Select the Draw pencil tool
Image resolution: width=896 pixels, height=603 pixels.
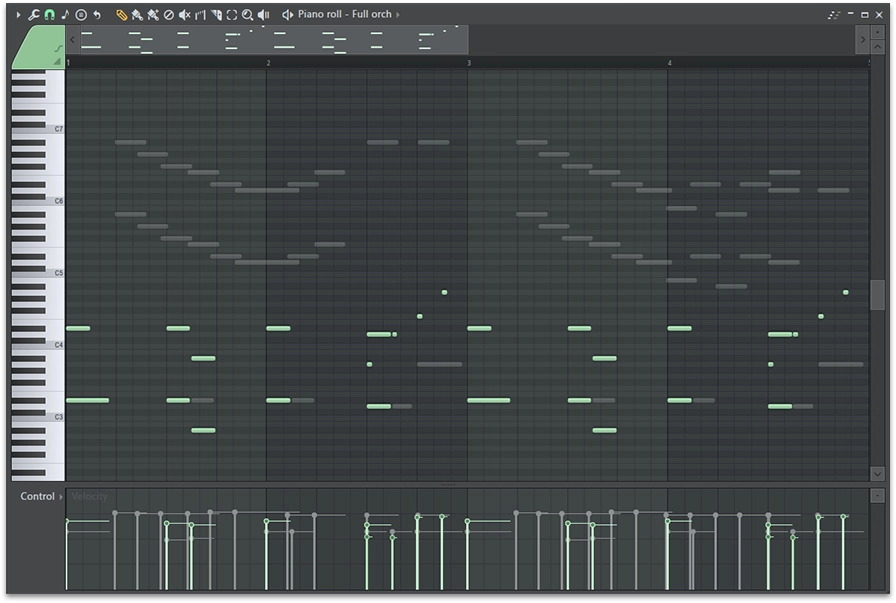point(121,15)
